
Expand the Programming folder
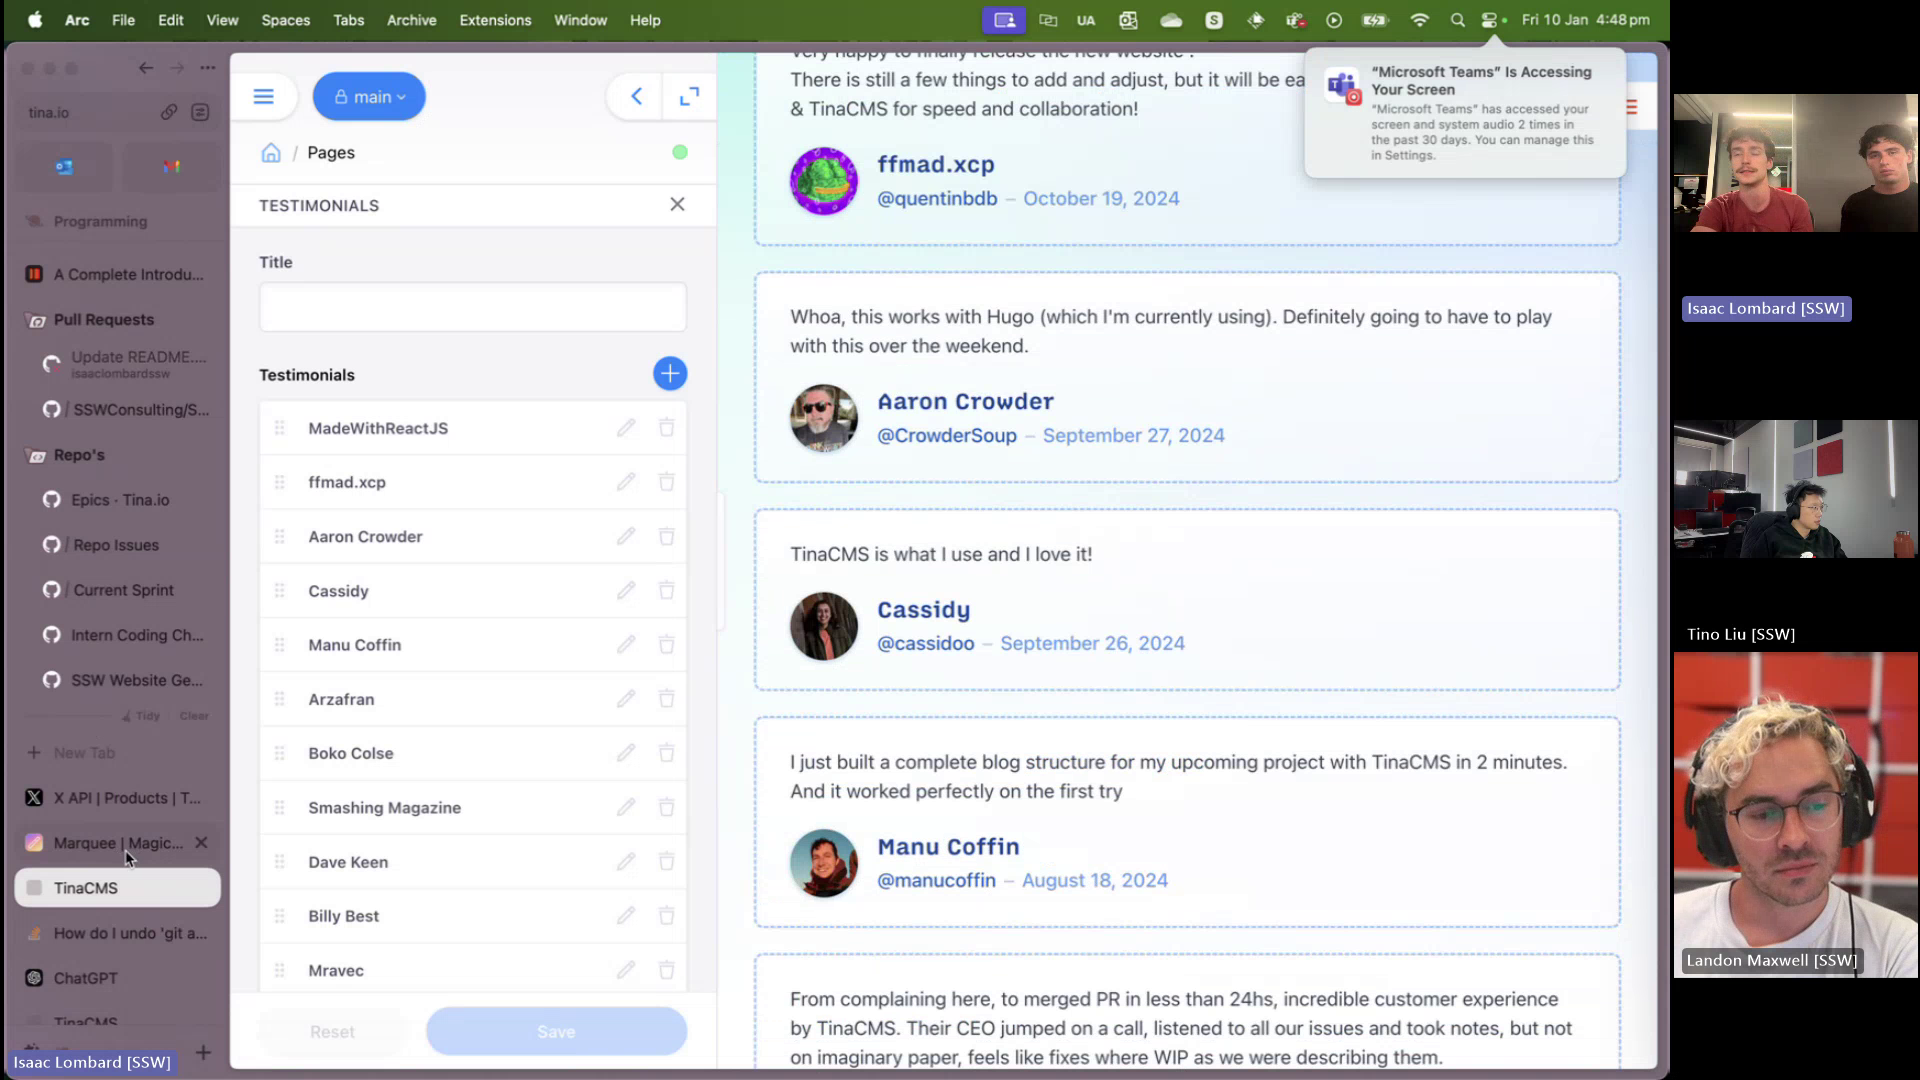click(x=100, y=221)
